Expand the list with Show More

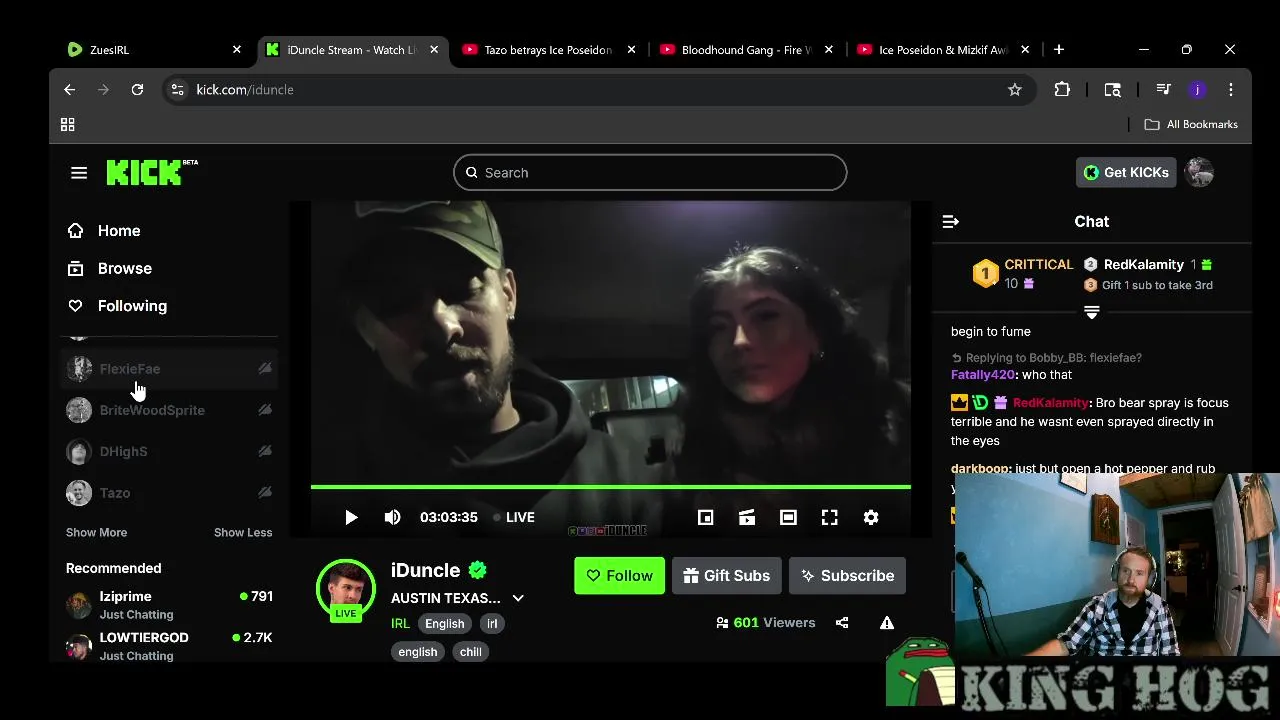(96, 533)
